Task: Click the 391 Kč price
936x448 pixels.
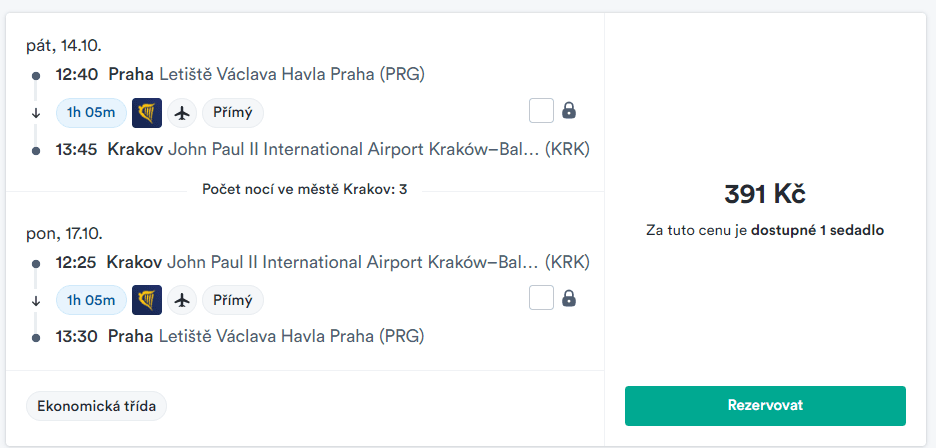Action: [765, 194]
